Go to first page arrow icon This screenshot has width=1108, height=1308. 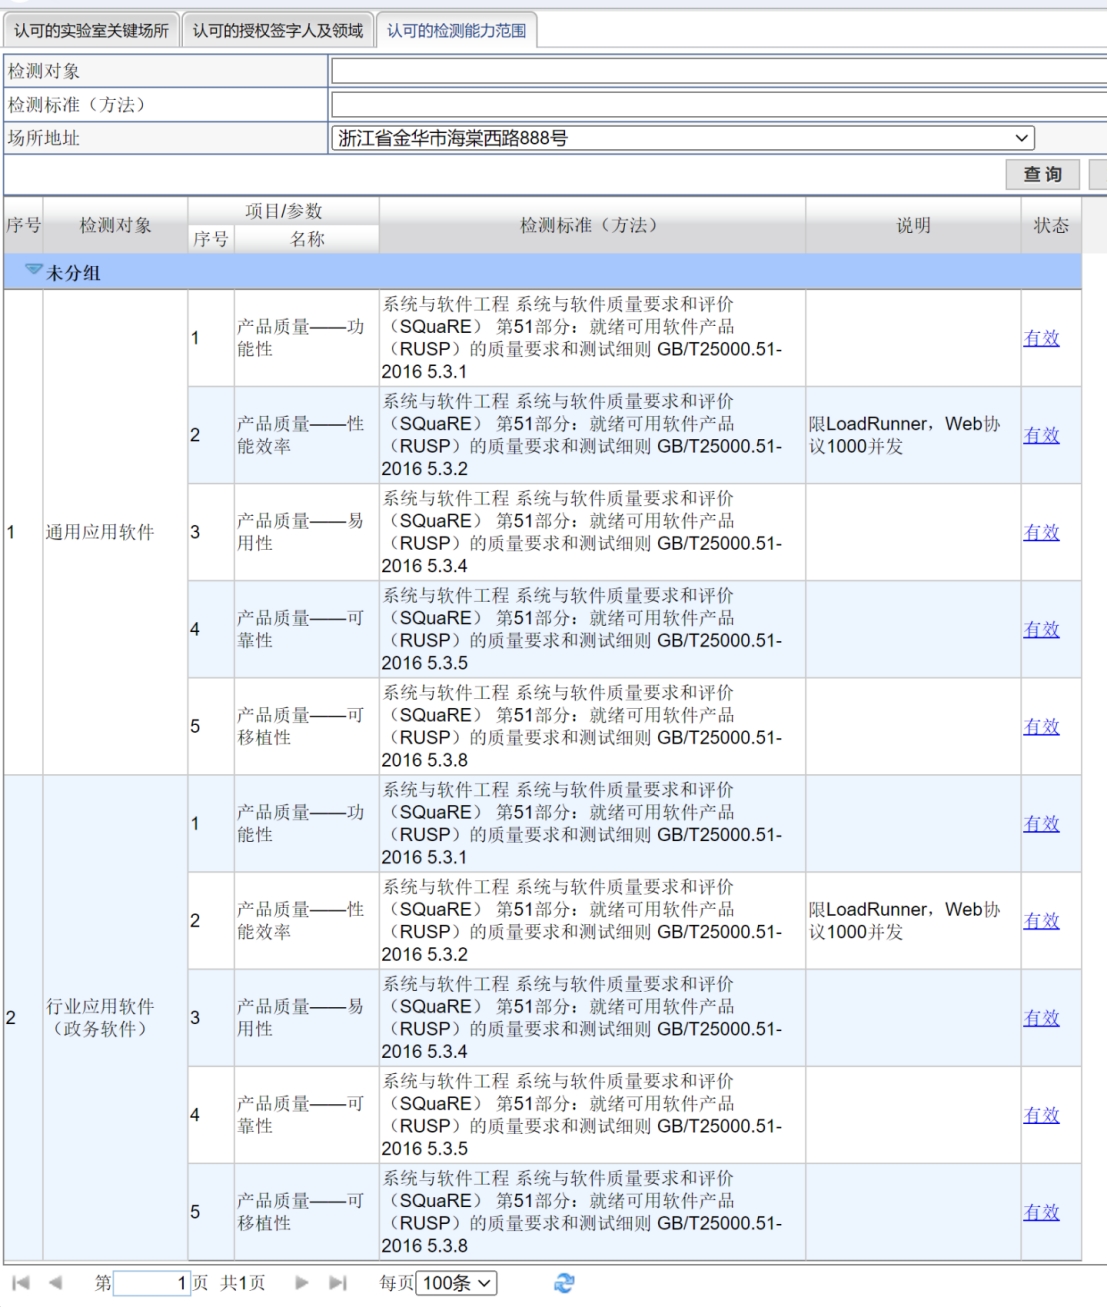point(21,1283)
